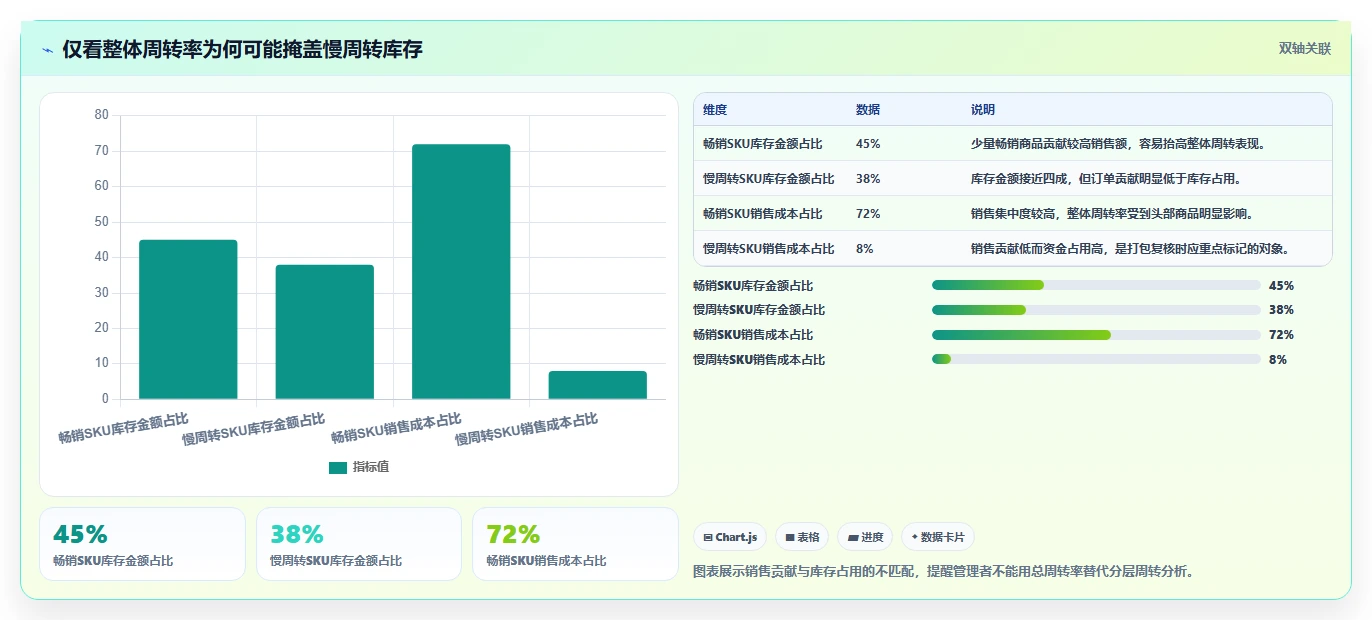The width and height of the screenshot is (1372, 620).
Task: Click the 8% figure beside progress bar
Action: tap(1278, 360)
